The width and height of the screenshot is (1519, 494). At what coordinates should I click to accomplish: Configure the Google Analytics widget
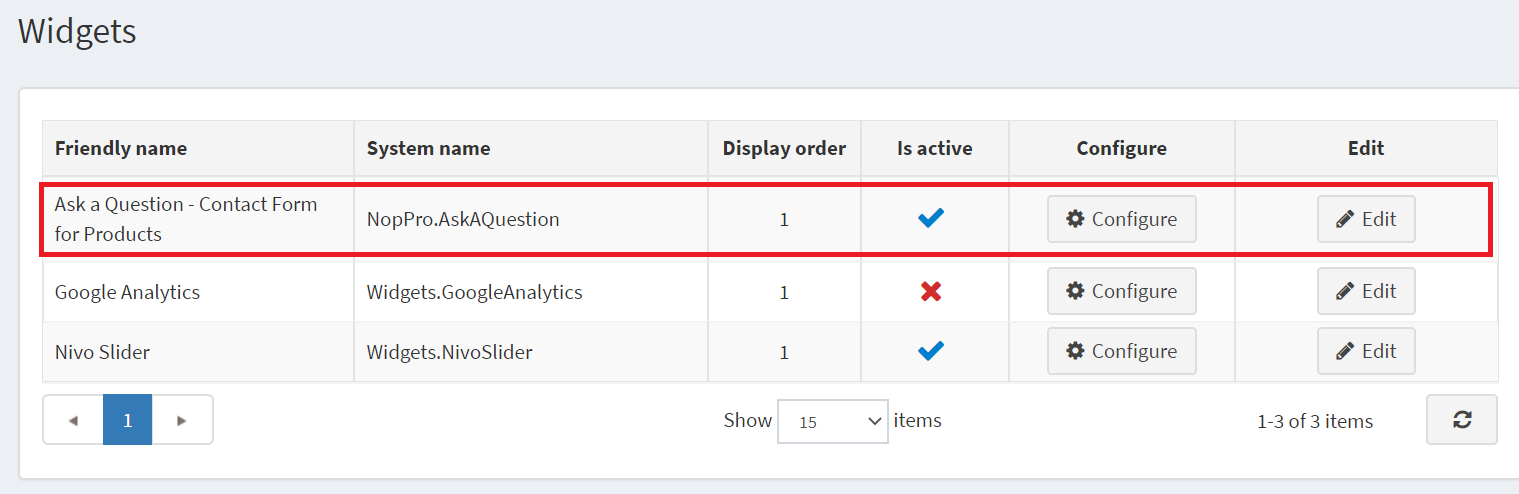point(1121,292)
